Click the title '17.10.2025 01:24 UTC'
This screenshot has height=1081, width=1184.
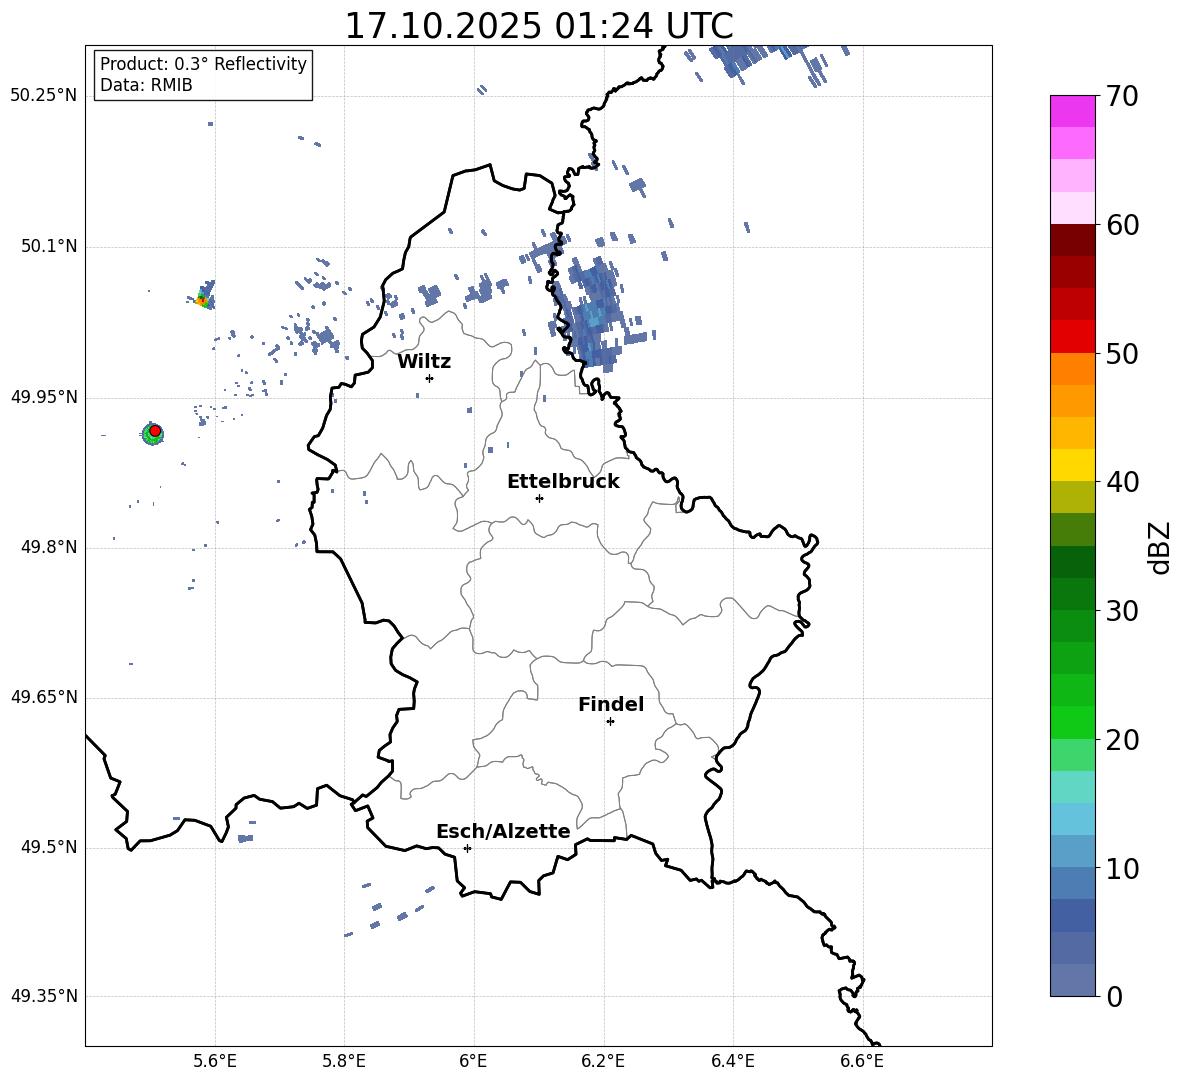pyautogui.click(x=538, y=25)
